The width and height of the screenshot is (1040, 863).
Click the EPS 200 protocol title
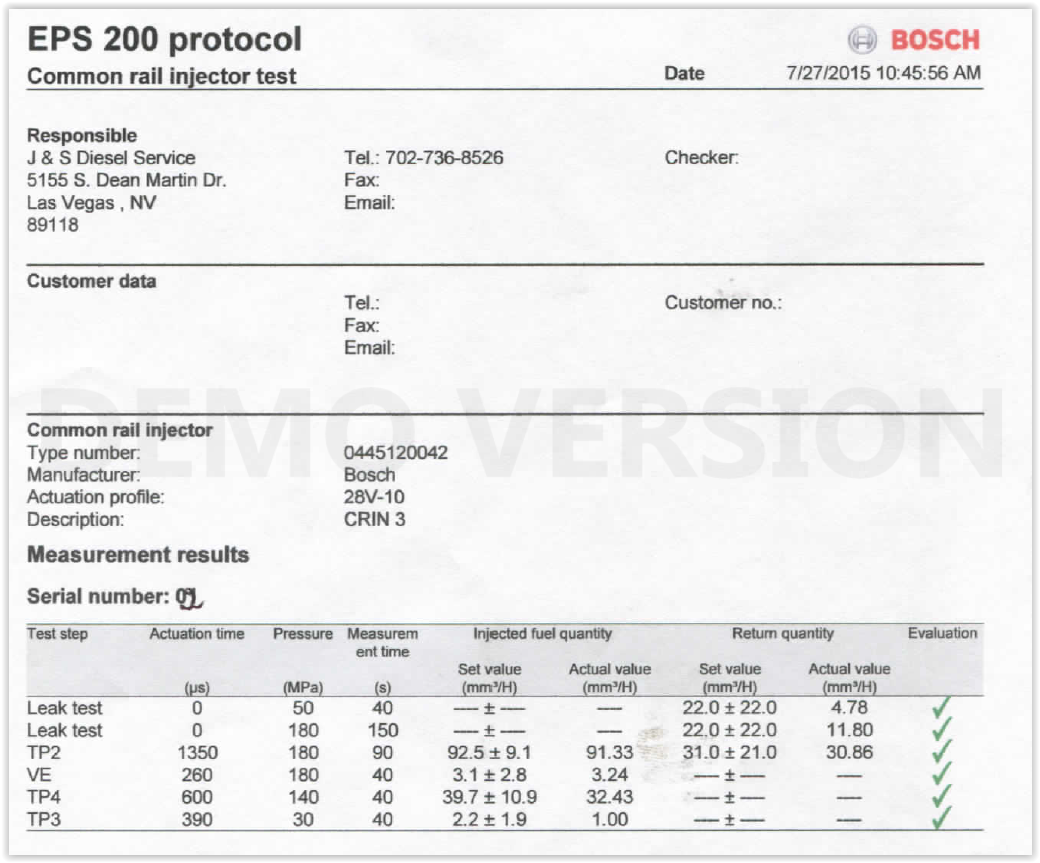[164, 40]
